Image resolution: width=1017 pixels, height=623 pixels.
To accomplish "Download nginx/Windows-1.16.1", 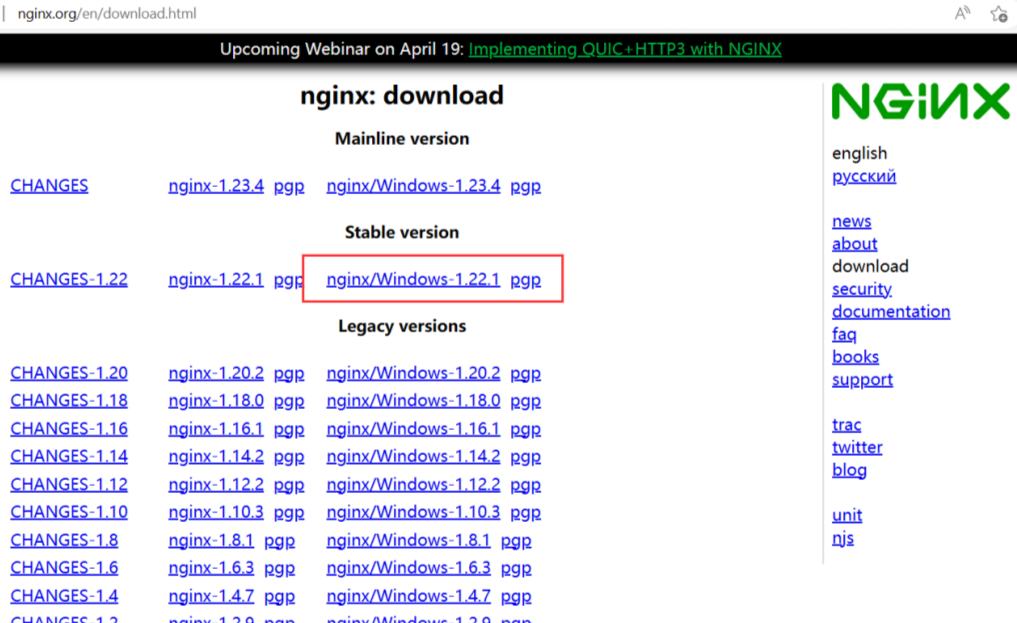I will point(413,429).
